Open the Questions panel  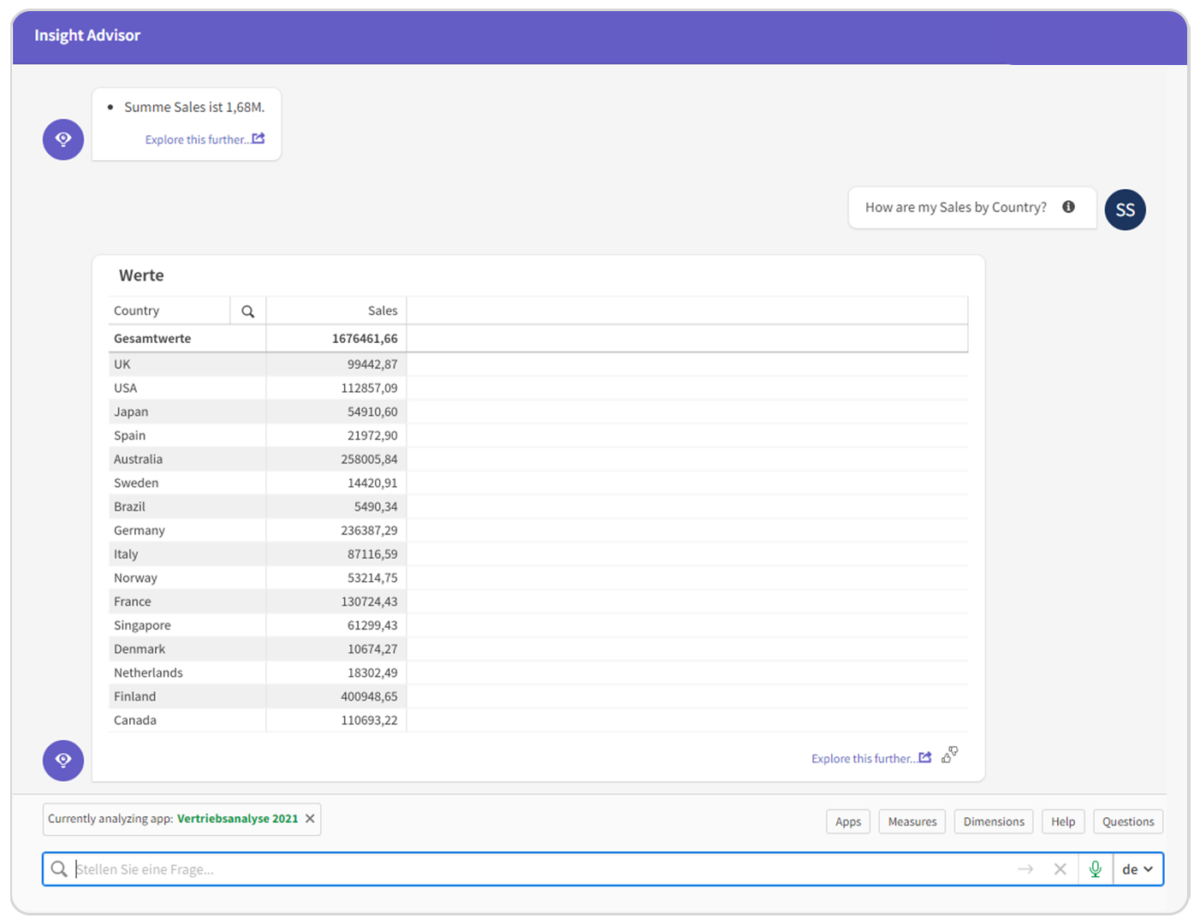click(1128, 821)
